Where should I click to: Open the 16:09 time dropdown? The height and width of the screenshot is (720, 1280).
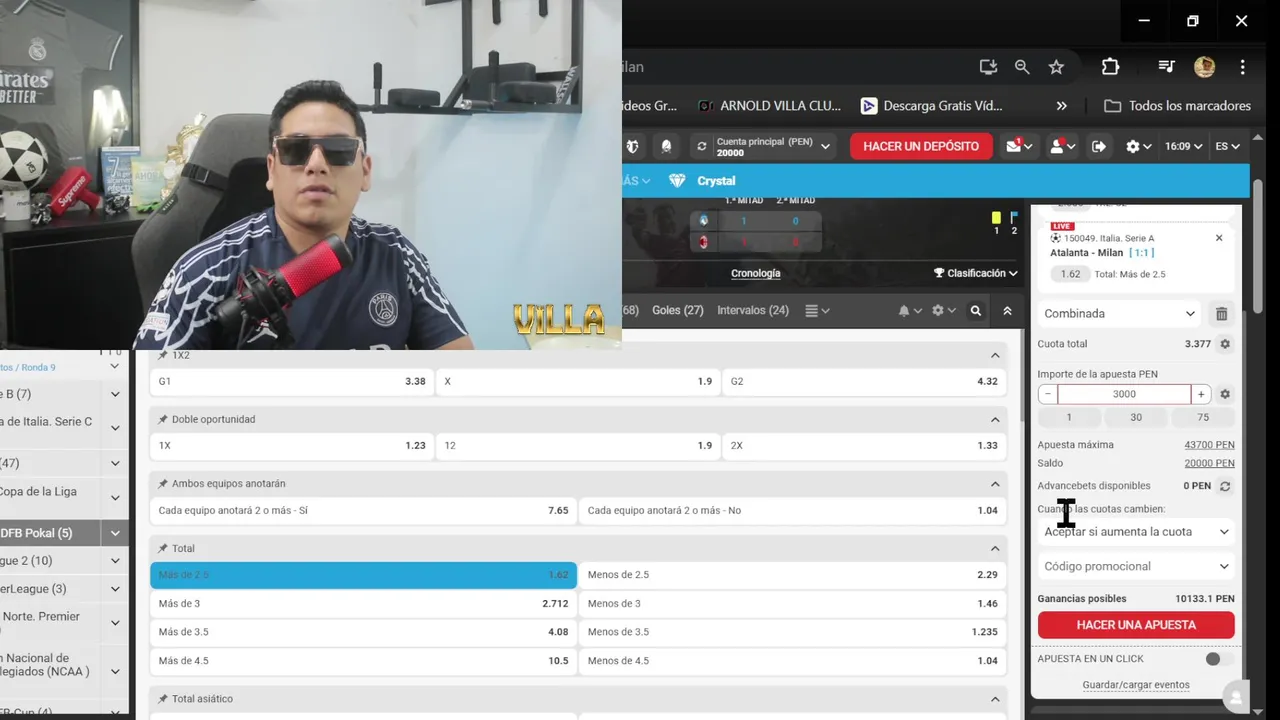coord(1184,146)
